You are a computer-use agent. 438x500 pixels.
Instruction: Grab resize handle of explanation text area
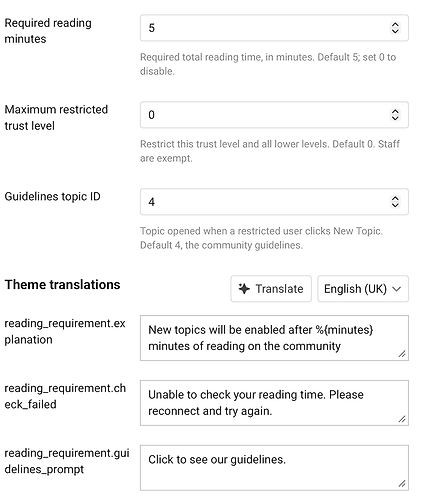click(x=402, y=354)
